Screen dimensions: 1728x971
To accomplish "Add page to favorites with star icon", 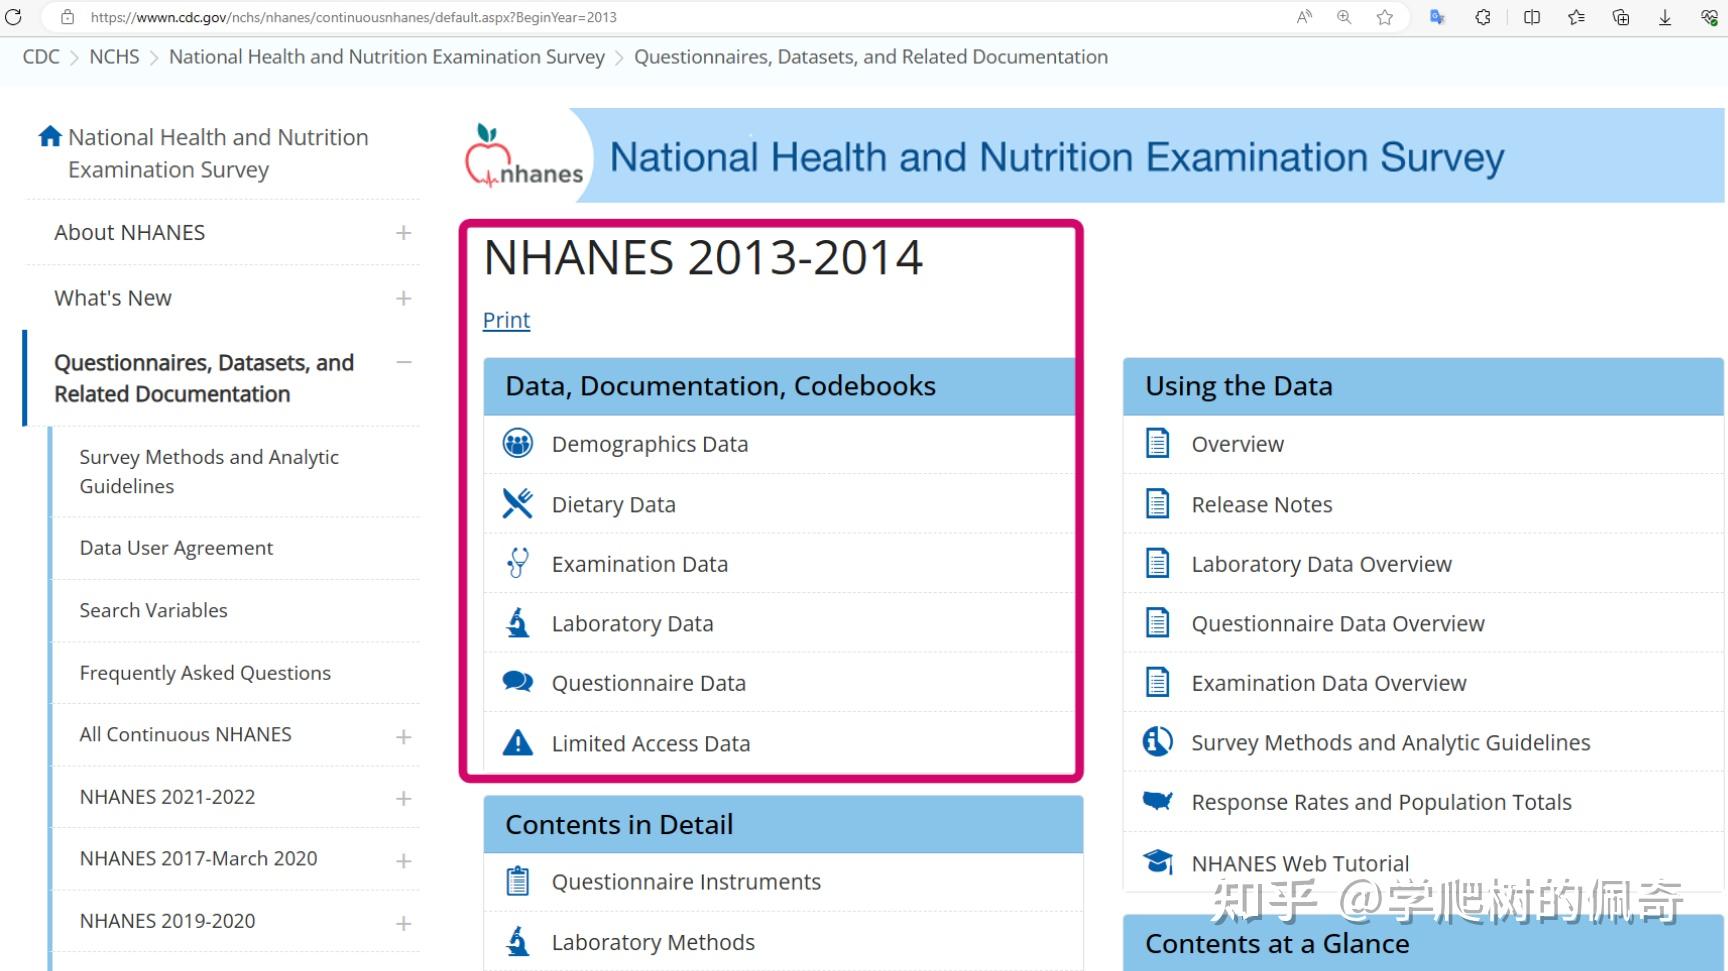I will click(1385, 17).
